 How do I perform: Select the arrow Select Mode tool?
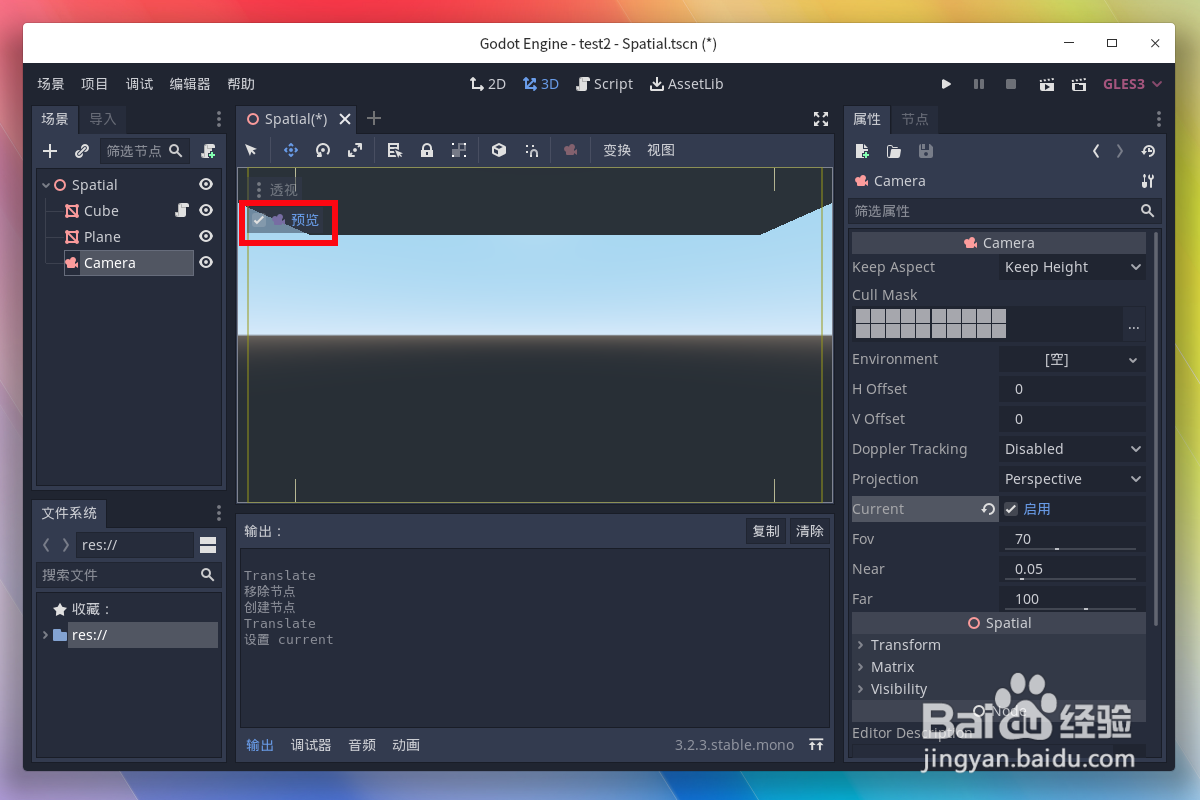251,150
